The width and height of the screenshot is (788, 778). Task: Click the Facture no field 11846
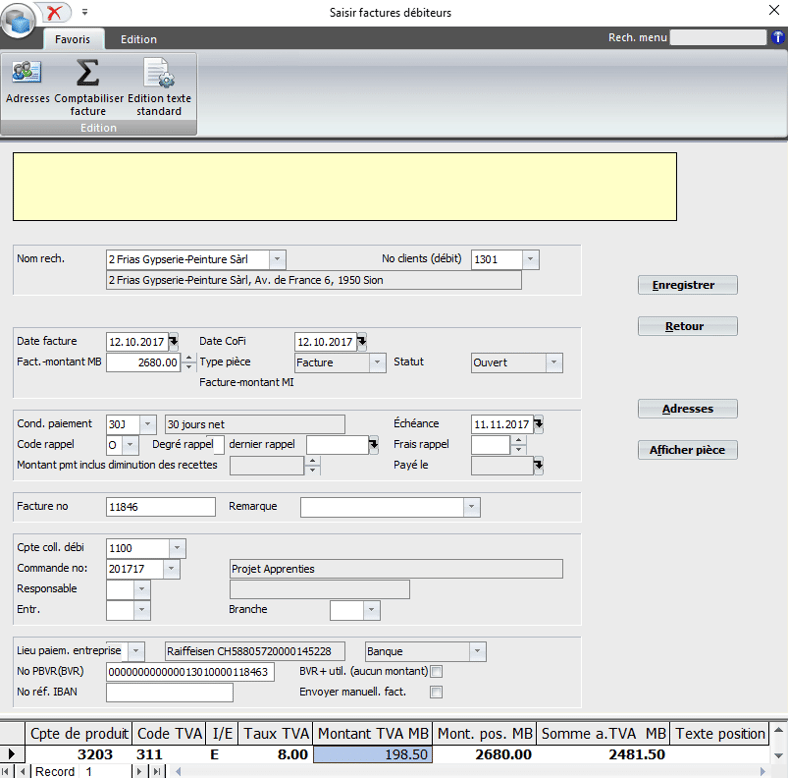(161, 507)
